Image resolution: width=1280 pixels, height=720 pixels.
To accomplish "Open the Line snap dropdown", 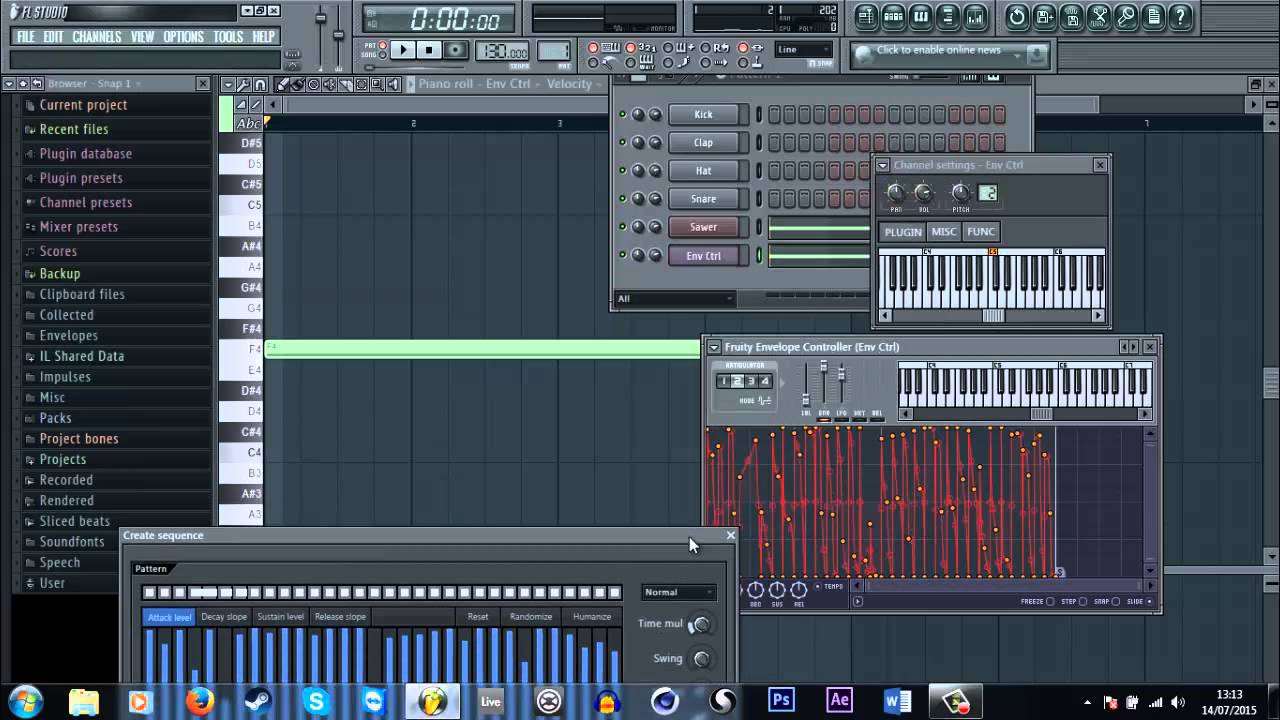I will pos(804,49).
